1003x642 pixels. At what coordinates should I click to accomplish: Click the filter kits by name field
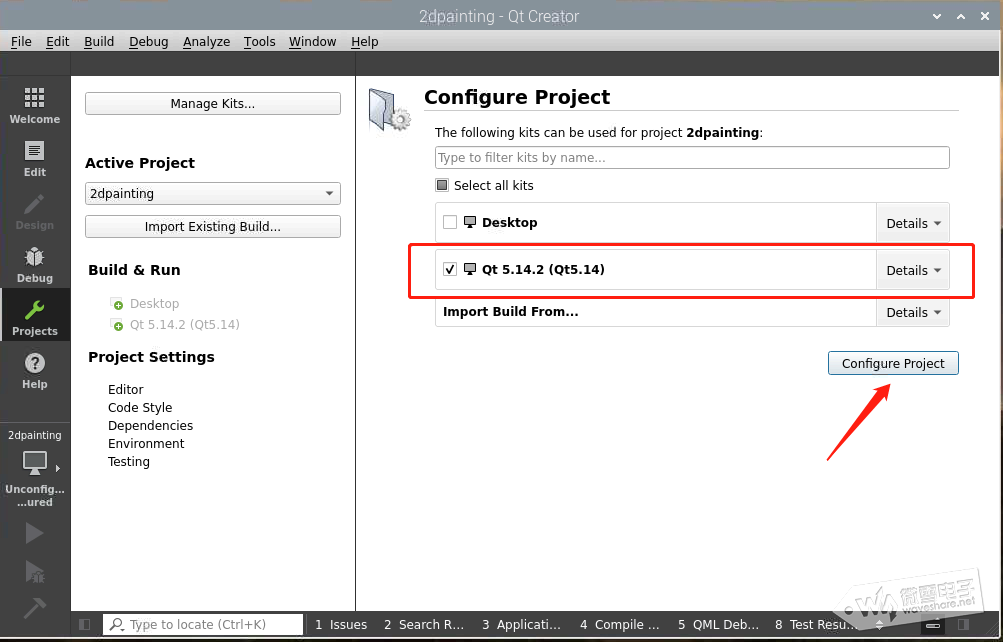(x=692, y=158)
